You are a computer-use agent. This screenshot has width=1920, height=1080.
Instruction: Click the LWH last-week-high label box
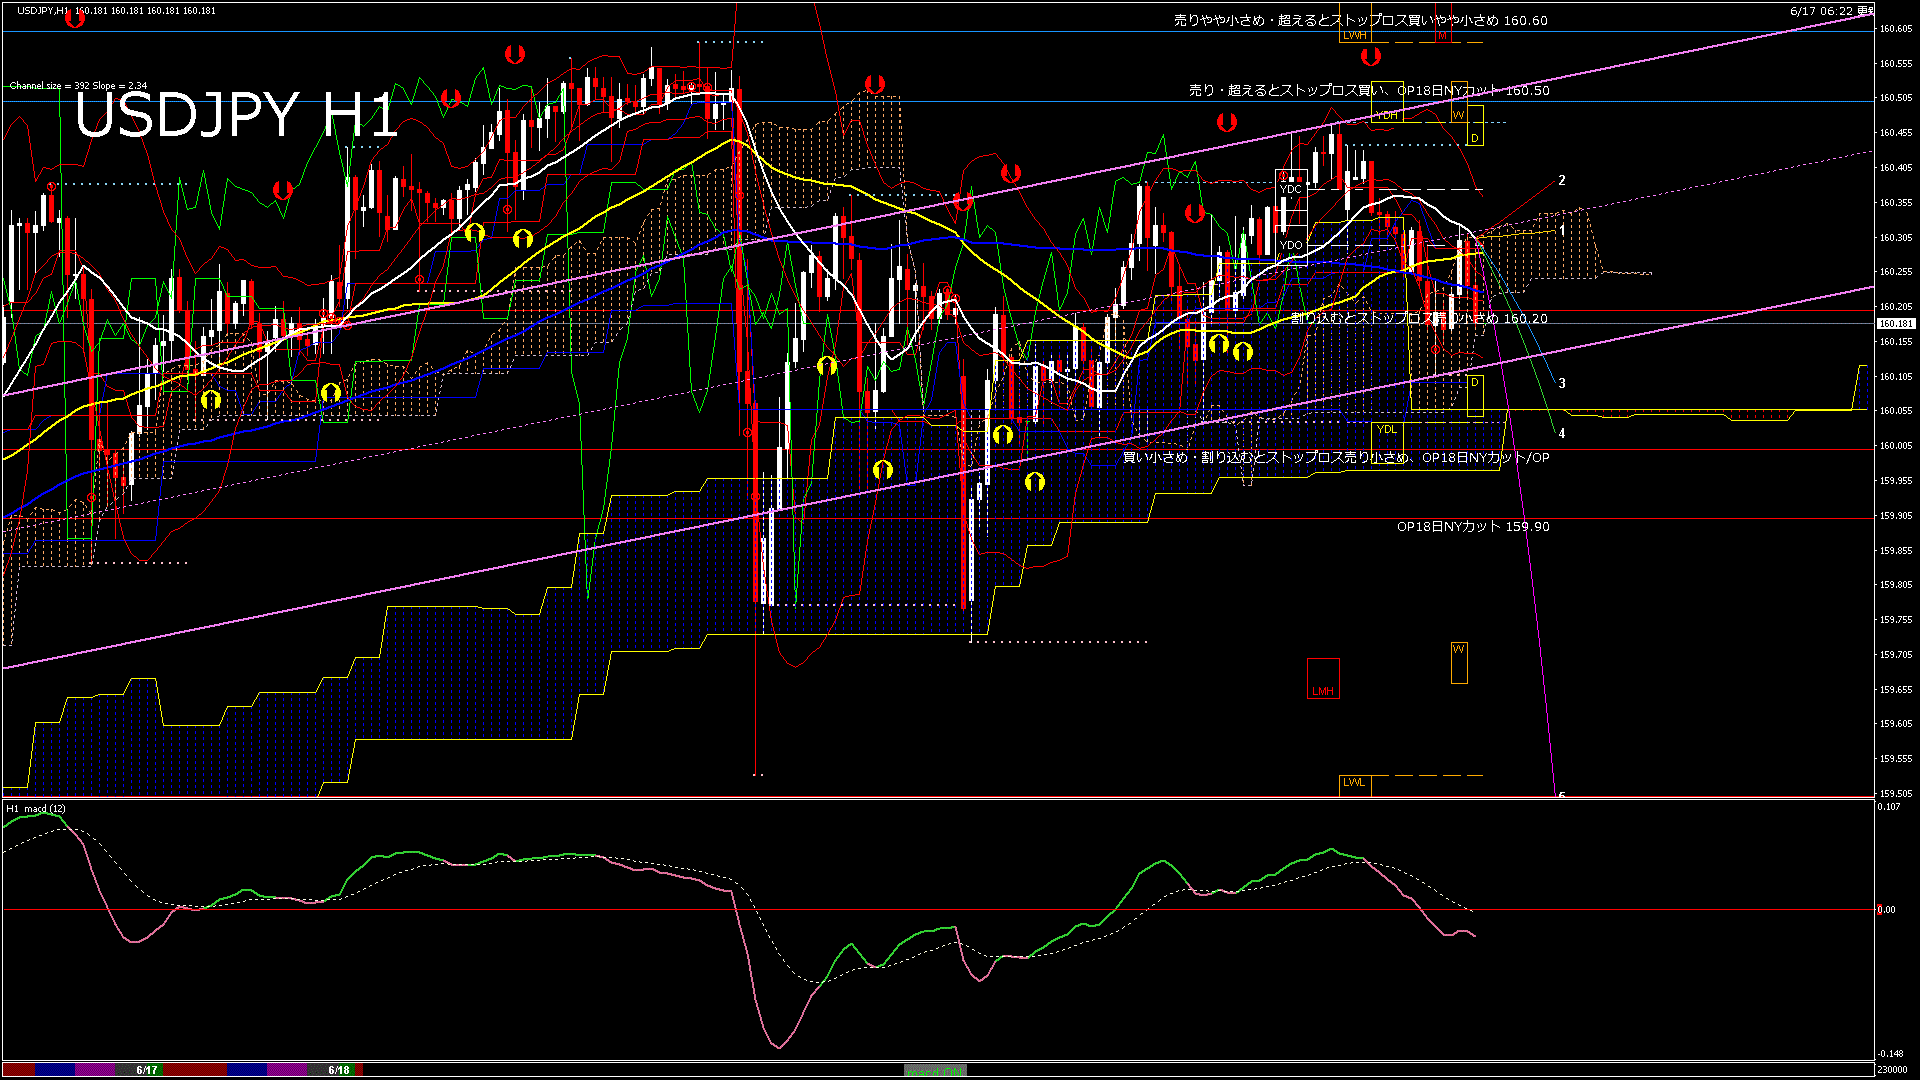tap(1355, 36)
